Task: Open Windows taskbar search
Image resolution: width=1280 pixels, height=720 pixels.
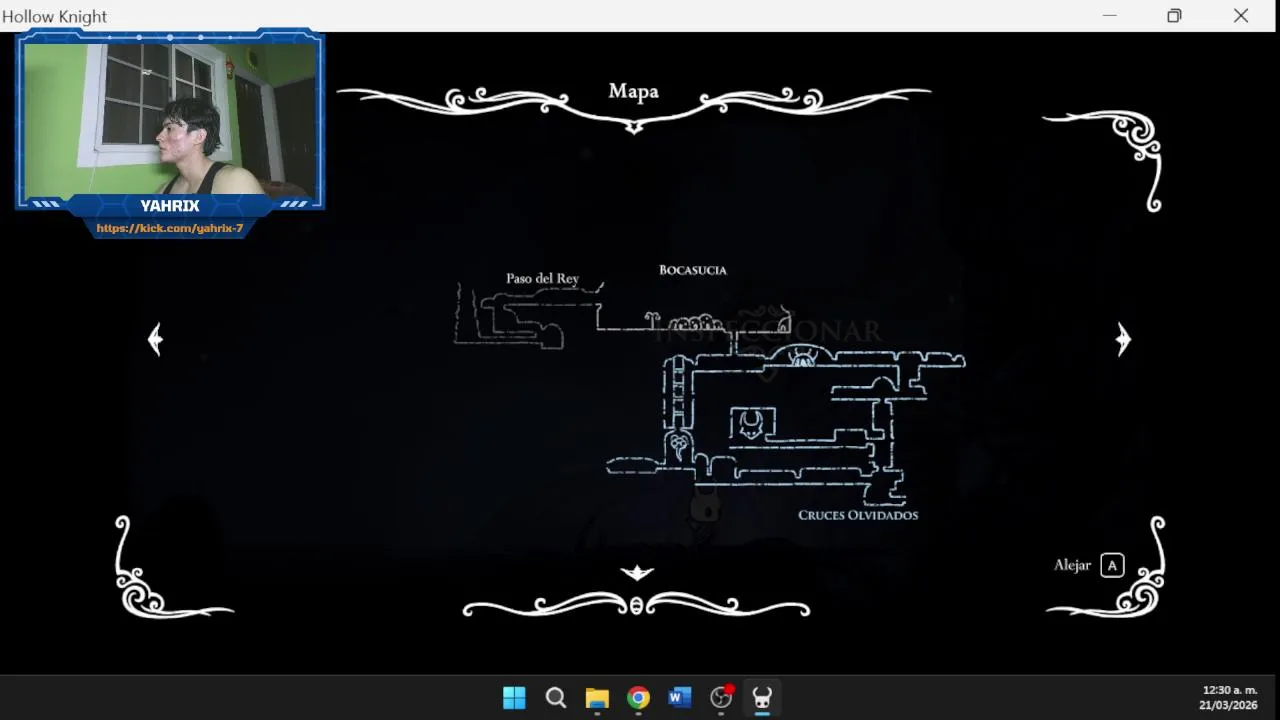Action: pos(556,698)
